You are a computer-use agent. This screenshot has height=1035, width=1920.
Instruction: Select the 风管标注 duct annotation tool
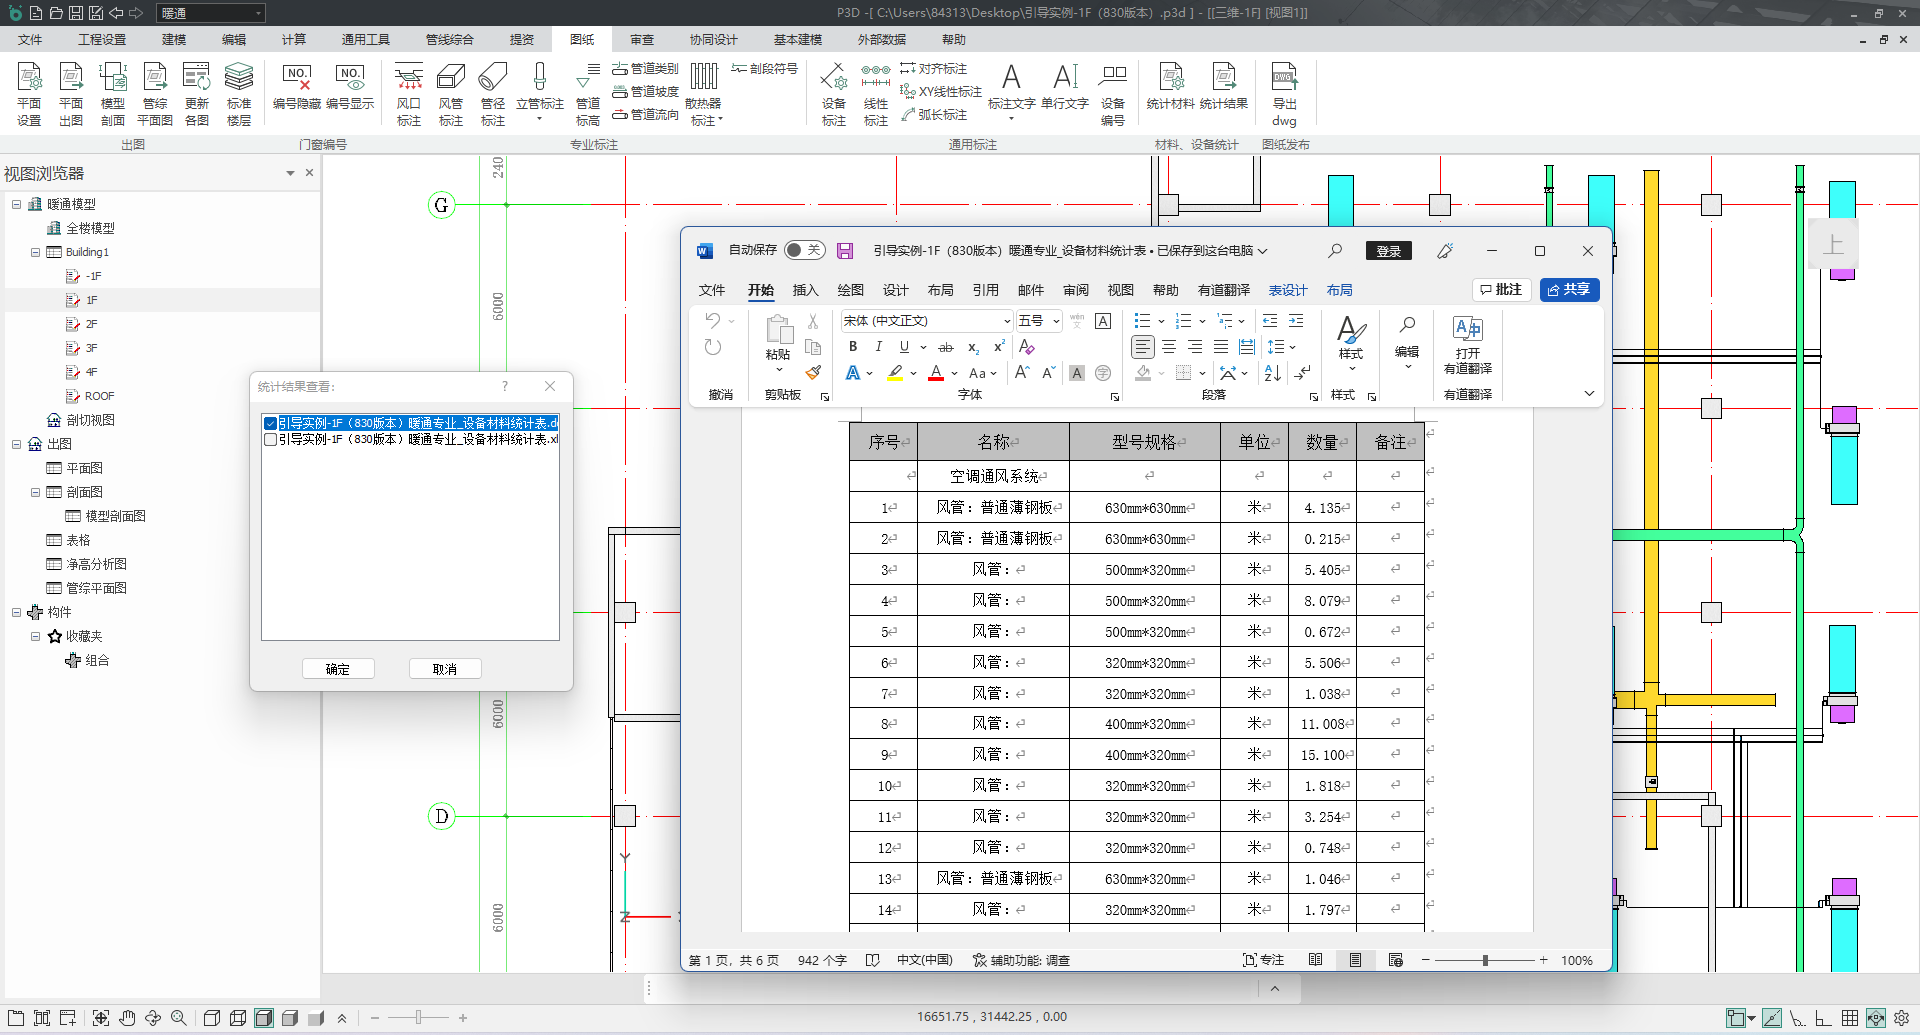(x=451, y=78)
